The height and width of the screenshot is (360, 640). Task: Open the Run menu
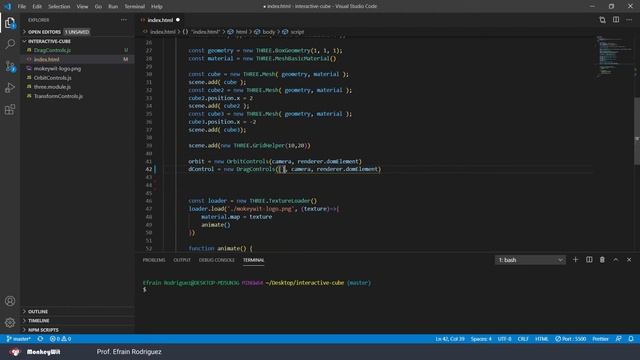113,7
